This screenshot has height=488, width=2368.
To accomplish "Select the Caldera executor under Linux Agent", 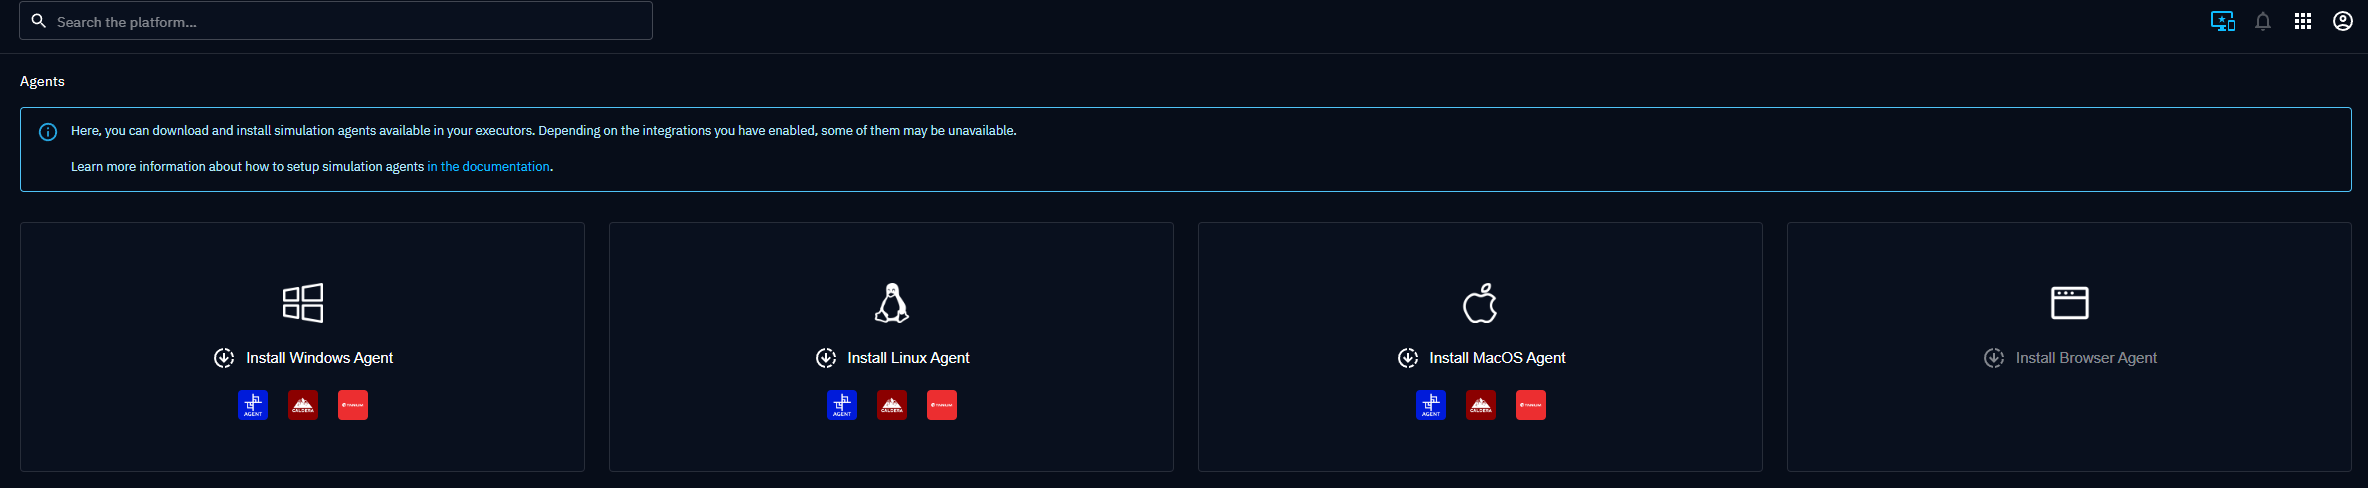I will 892,405.
